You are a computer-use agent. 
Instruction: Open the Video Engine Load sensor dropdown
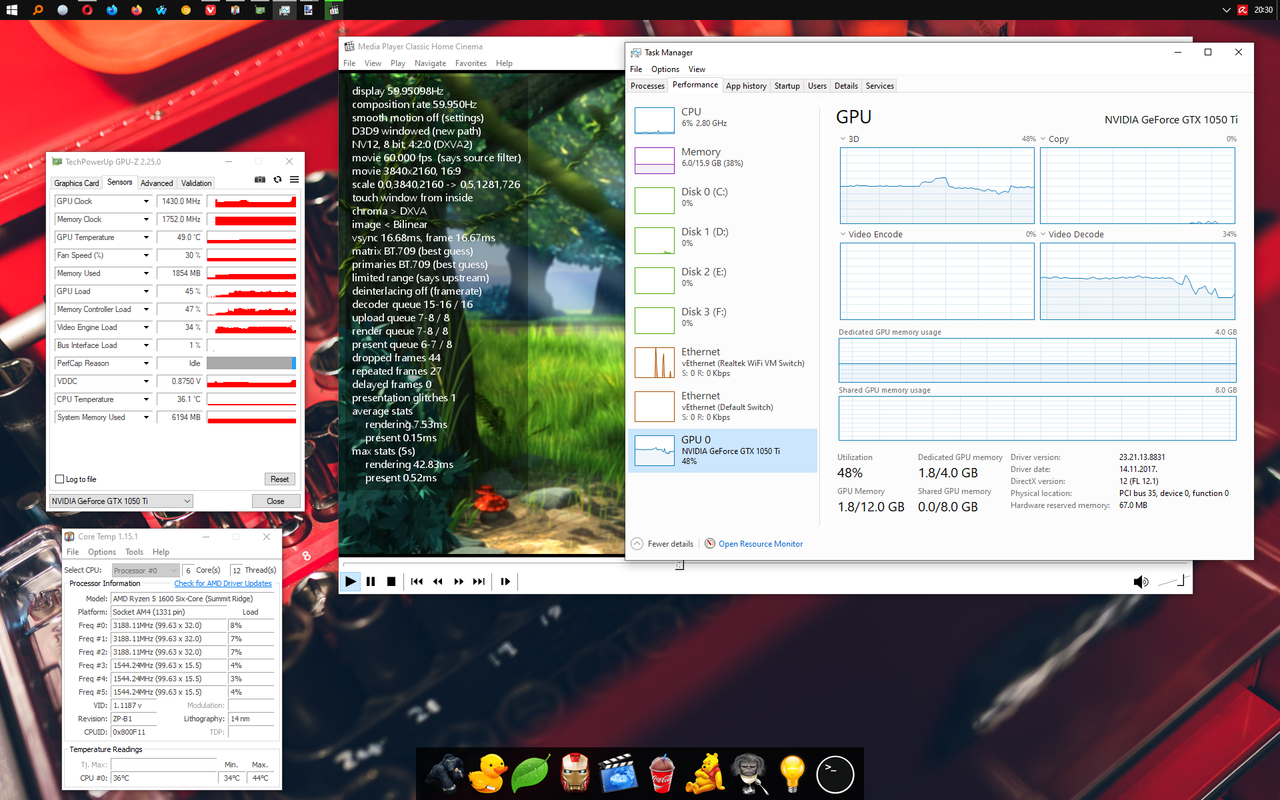pyautogui.click(x=146, y=327)
